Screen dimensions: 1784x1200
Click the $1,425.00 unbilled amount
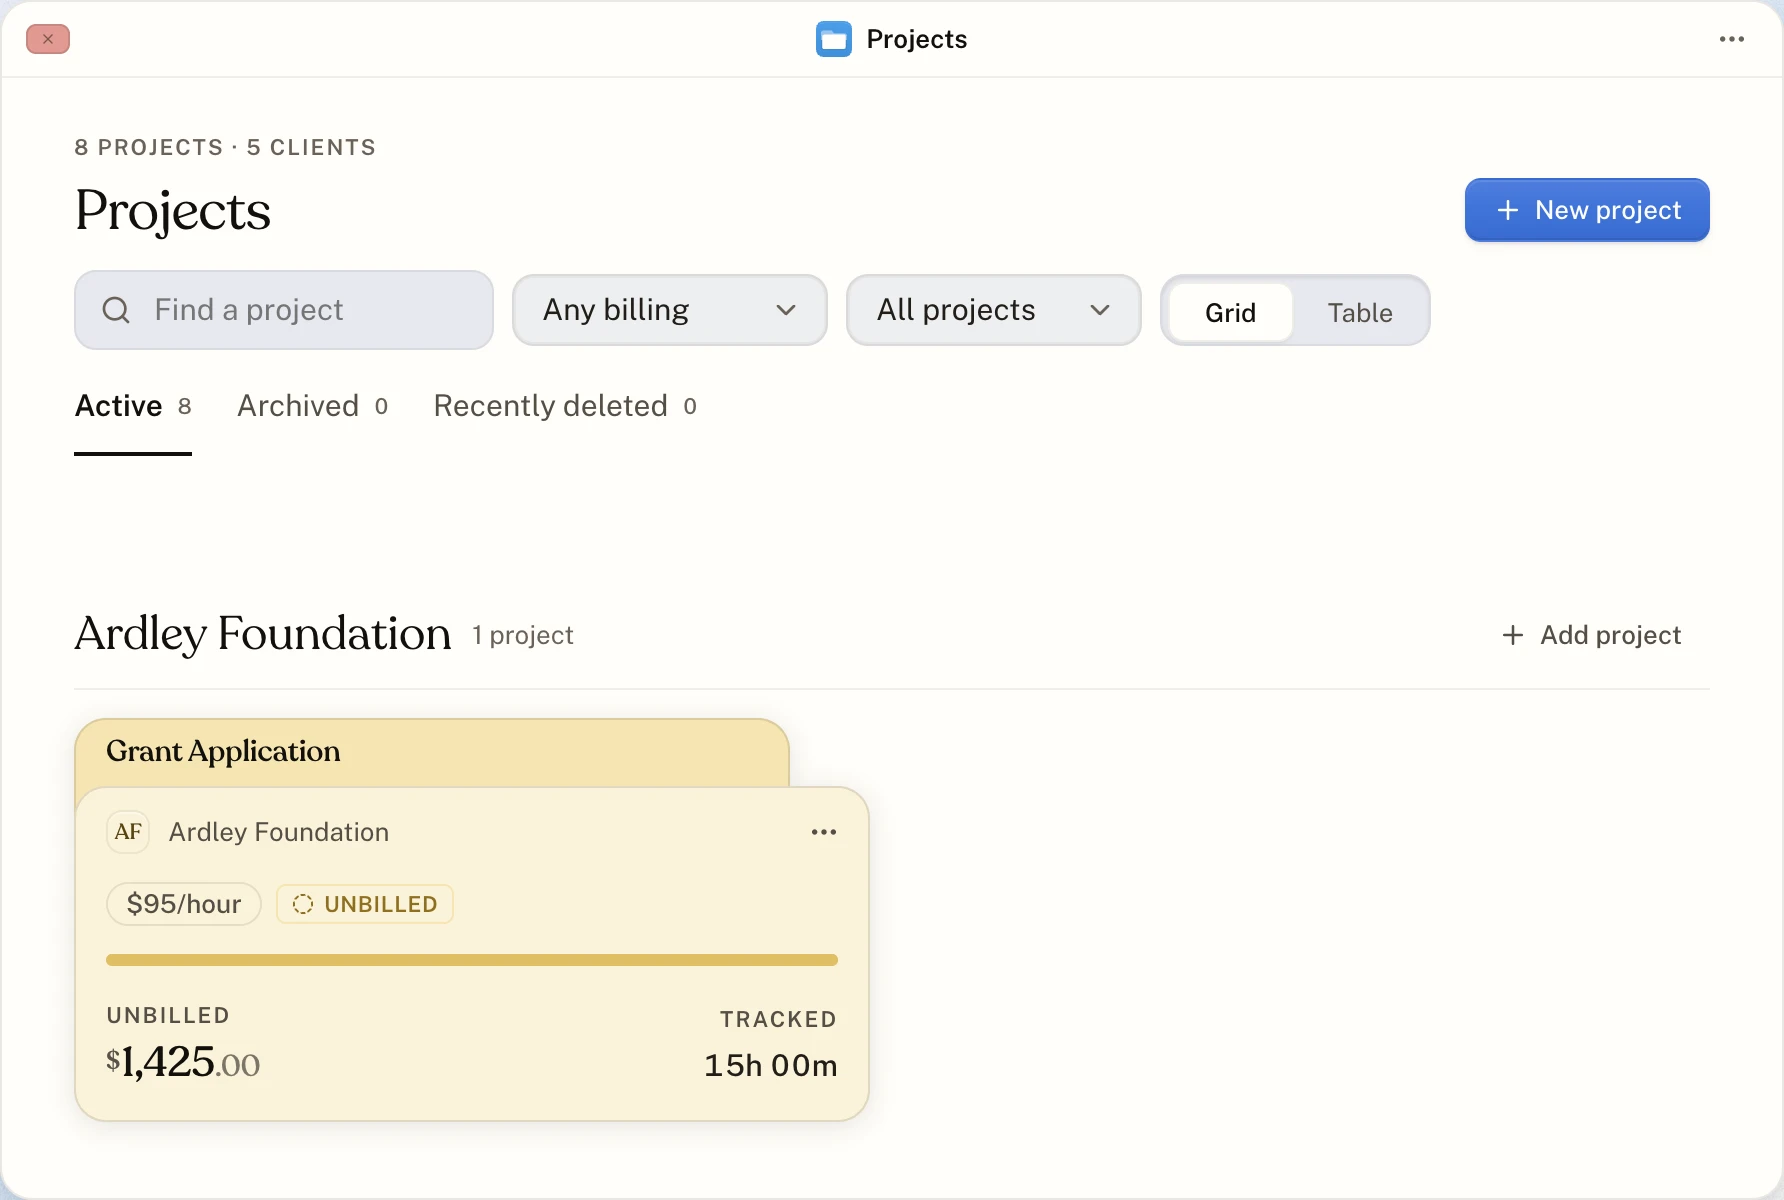tap(183, 1061)
